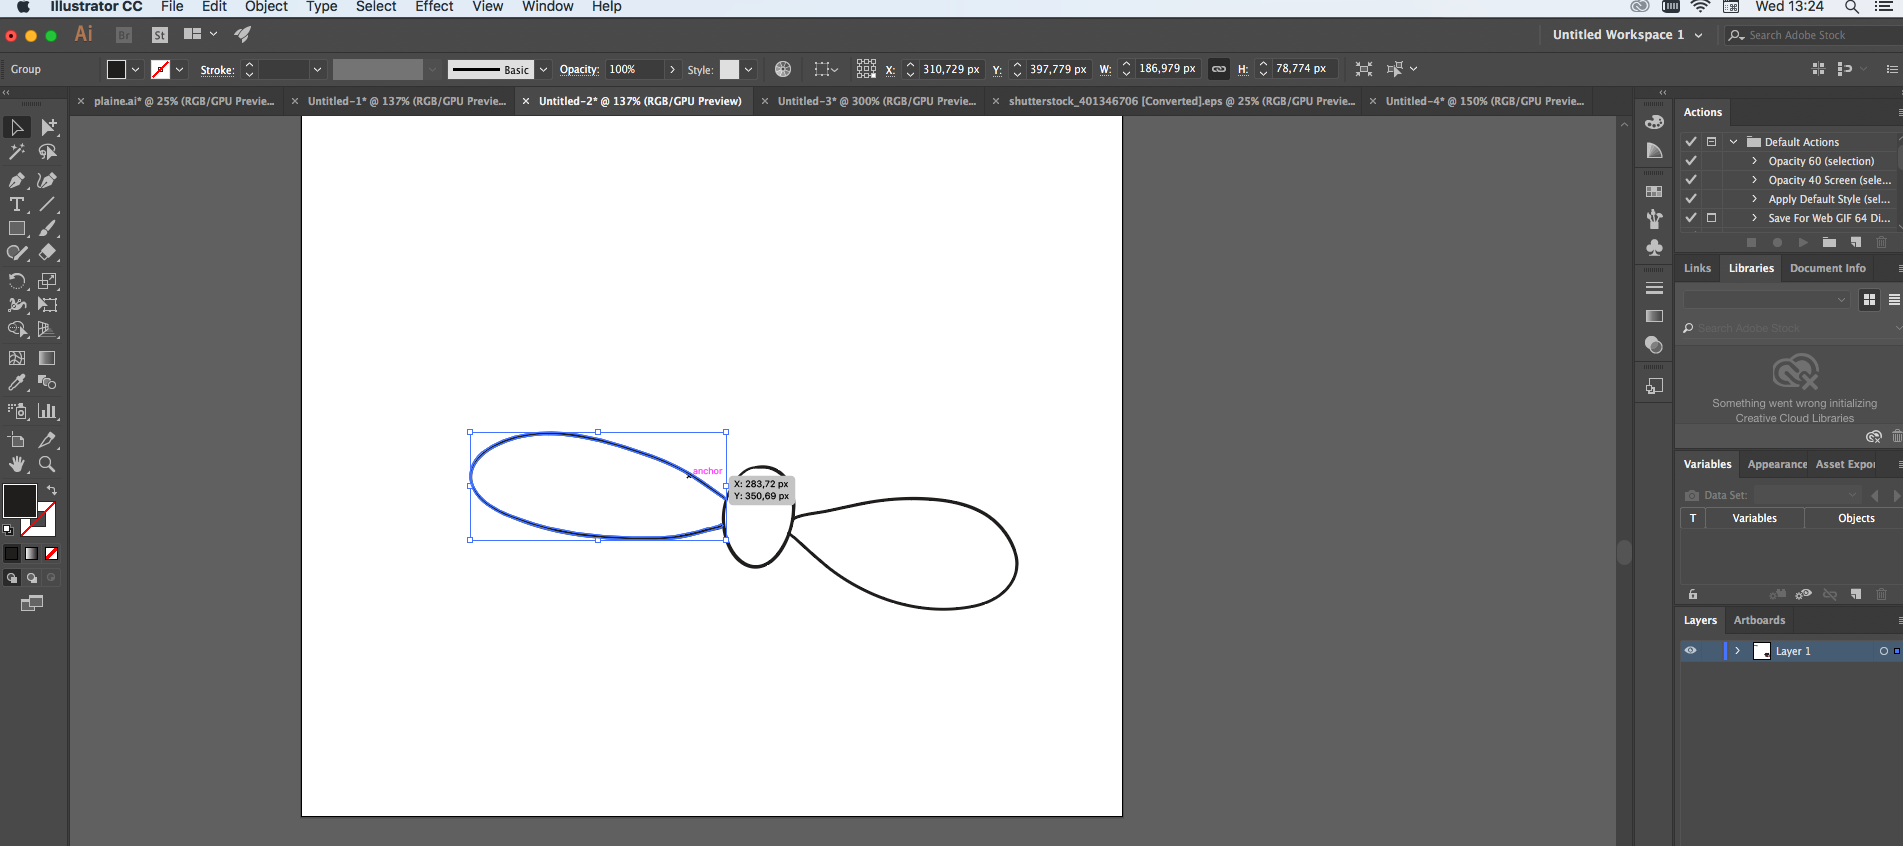Viewport: 1903px width, 846px height.
Task: Open the Color panel palette icon
Action: pos(1654,122)
